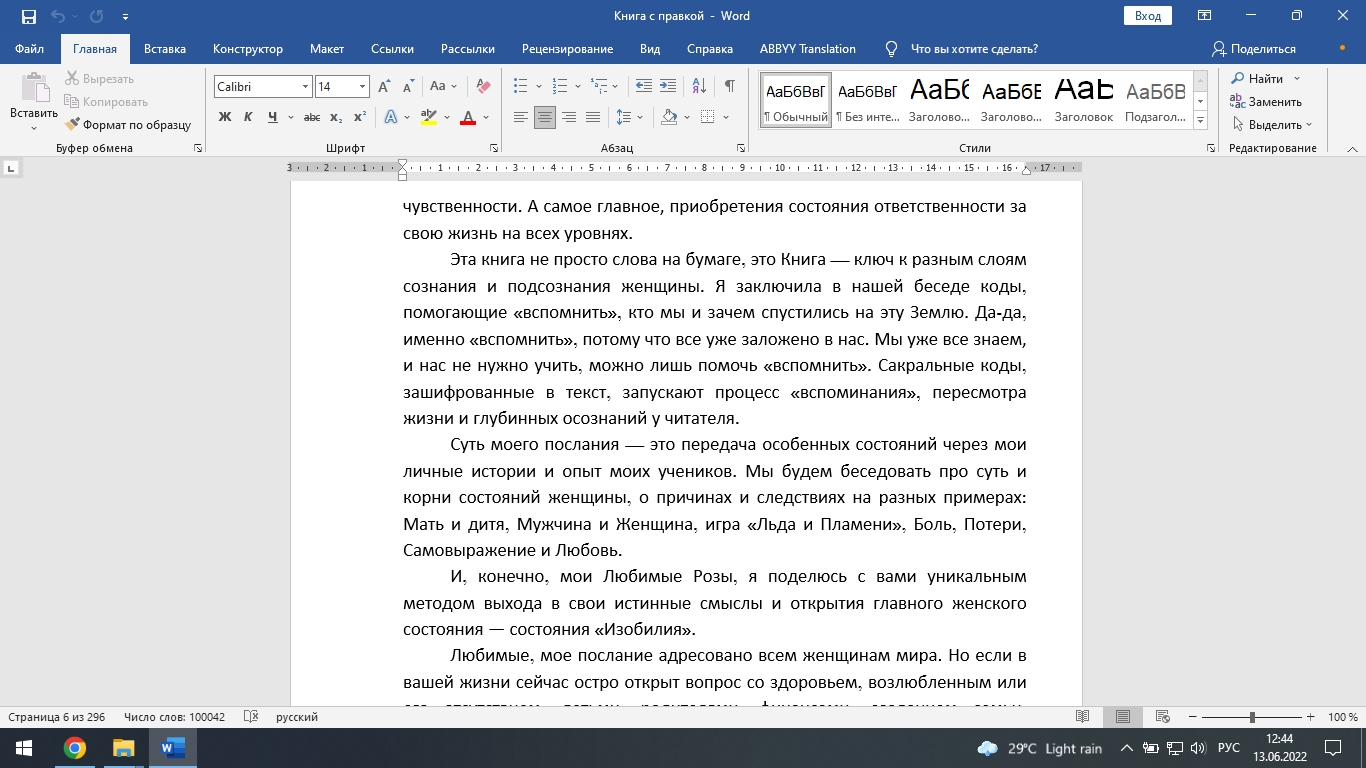
Task: Save document from quick access toolbar
Action: coord(28,16)
